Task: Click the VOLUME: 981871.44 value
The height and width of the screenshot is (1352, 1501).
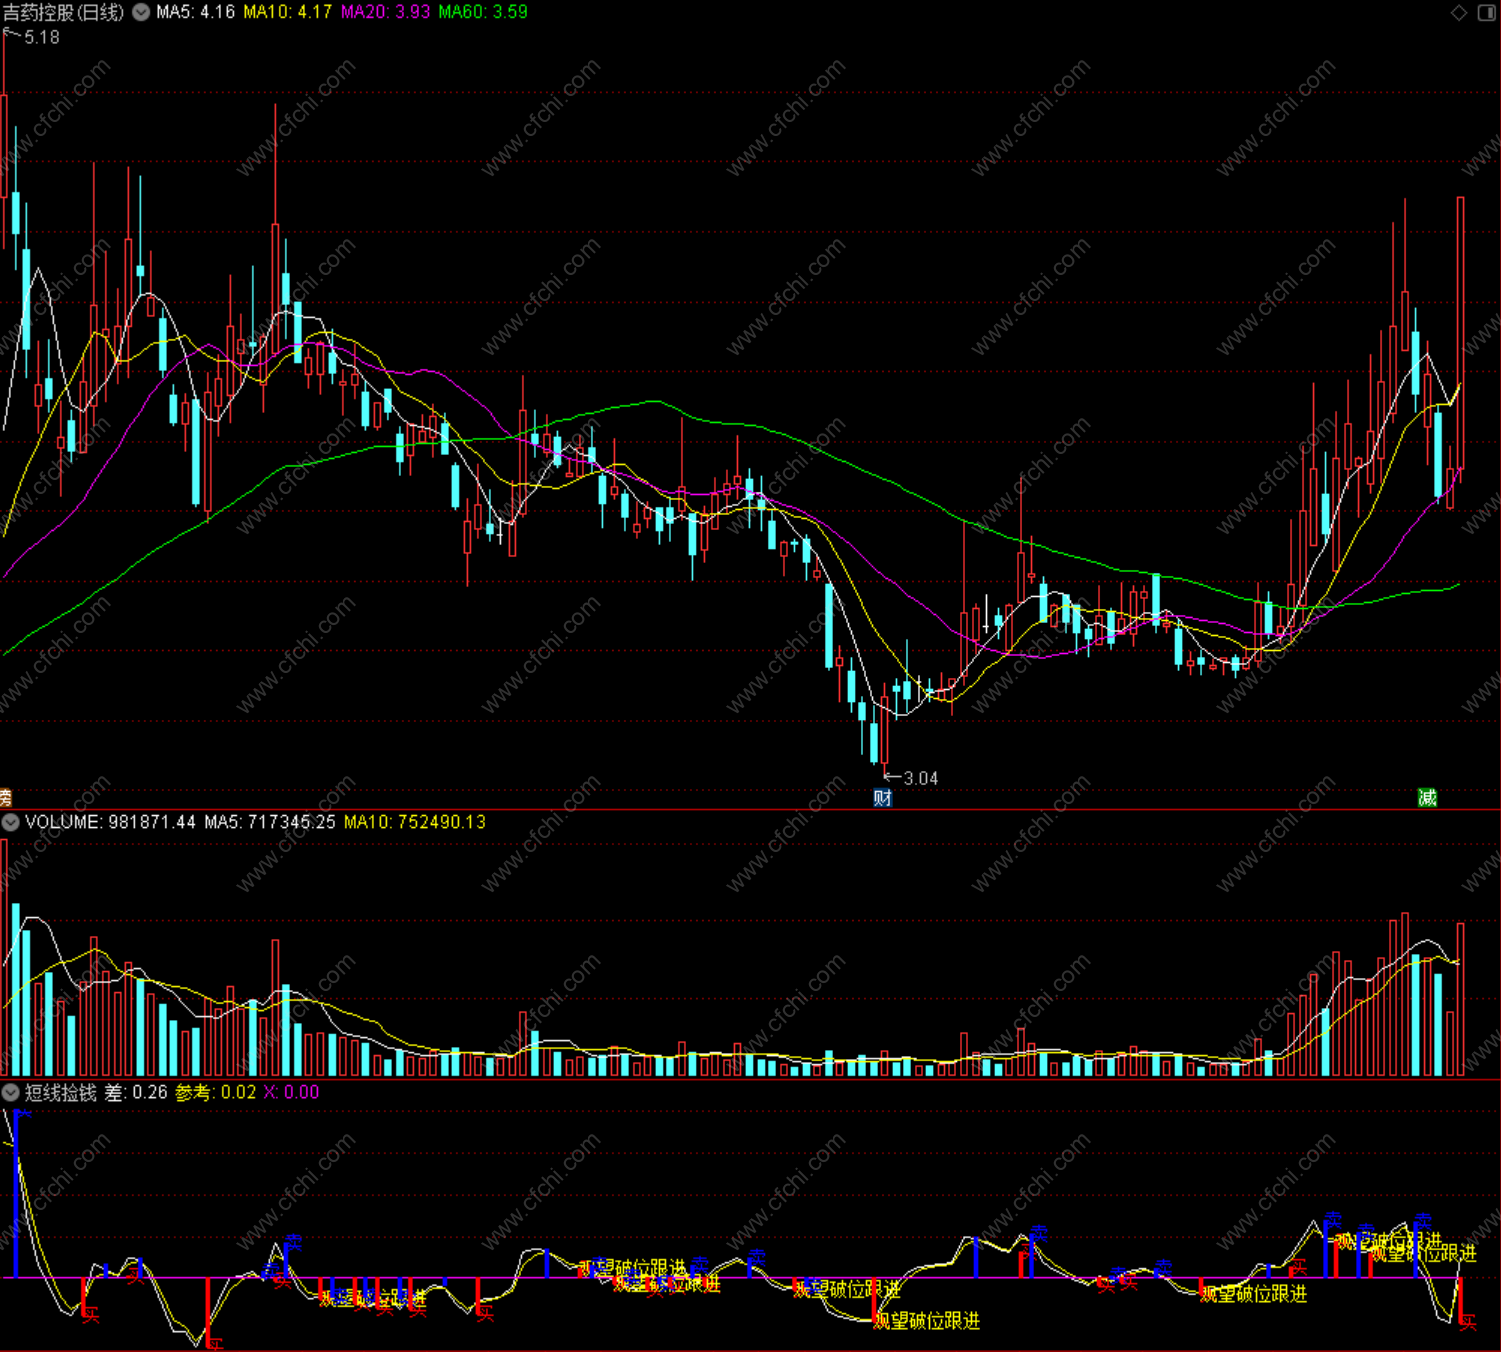Action: (x=111, y=822)
